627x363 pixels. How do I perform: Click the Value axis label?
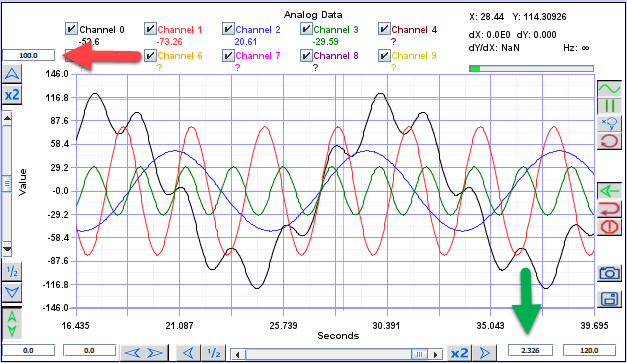click(22, 182)
